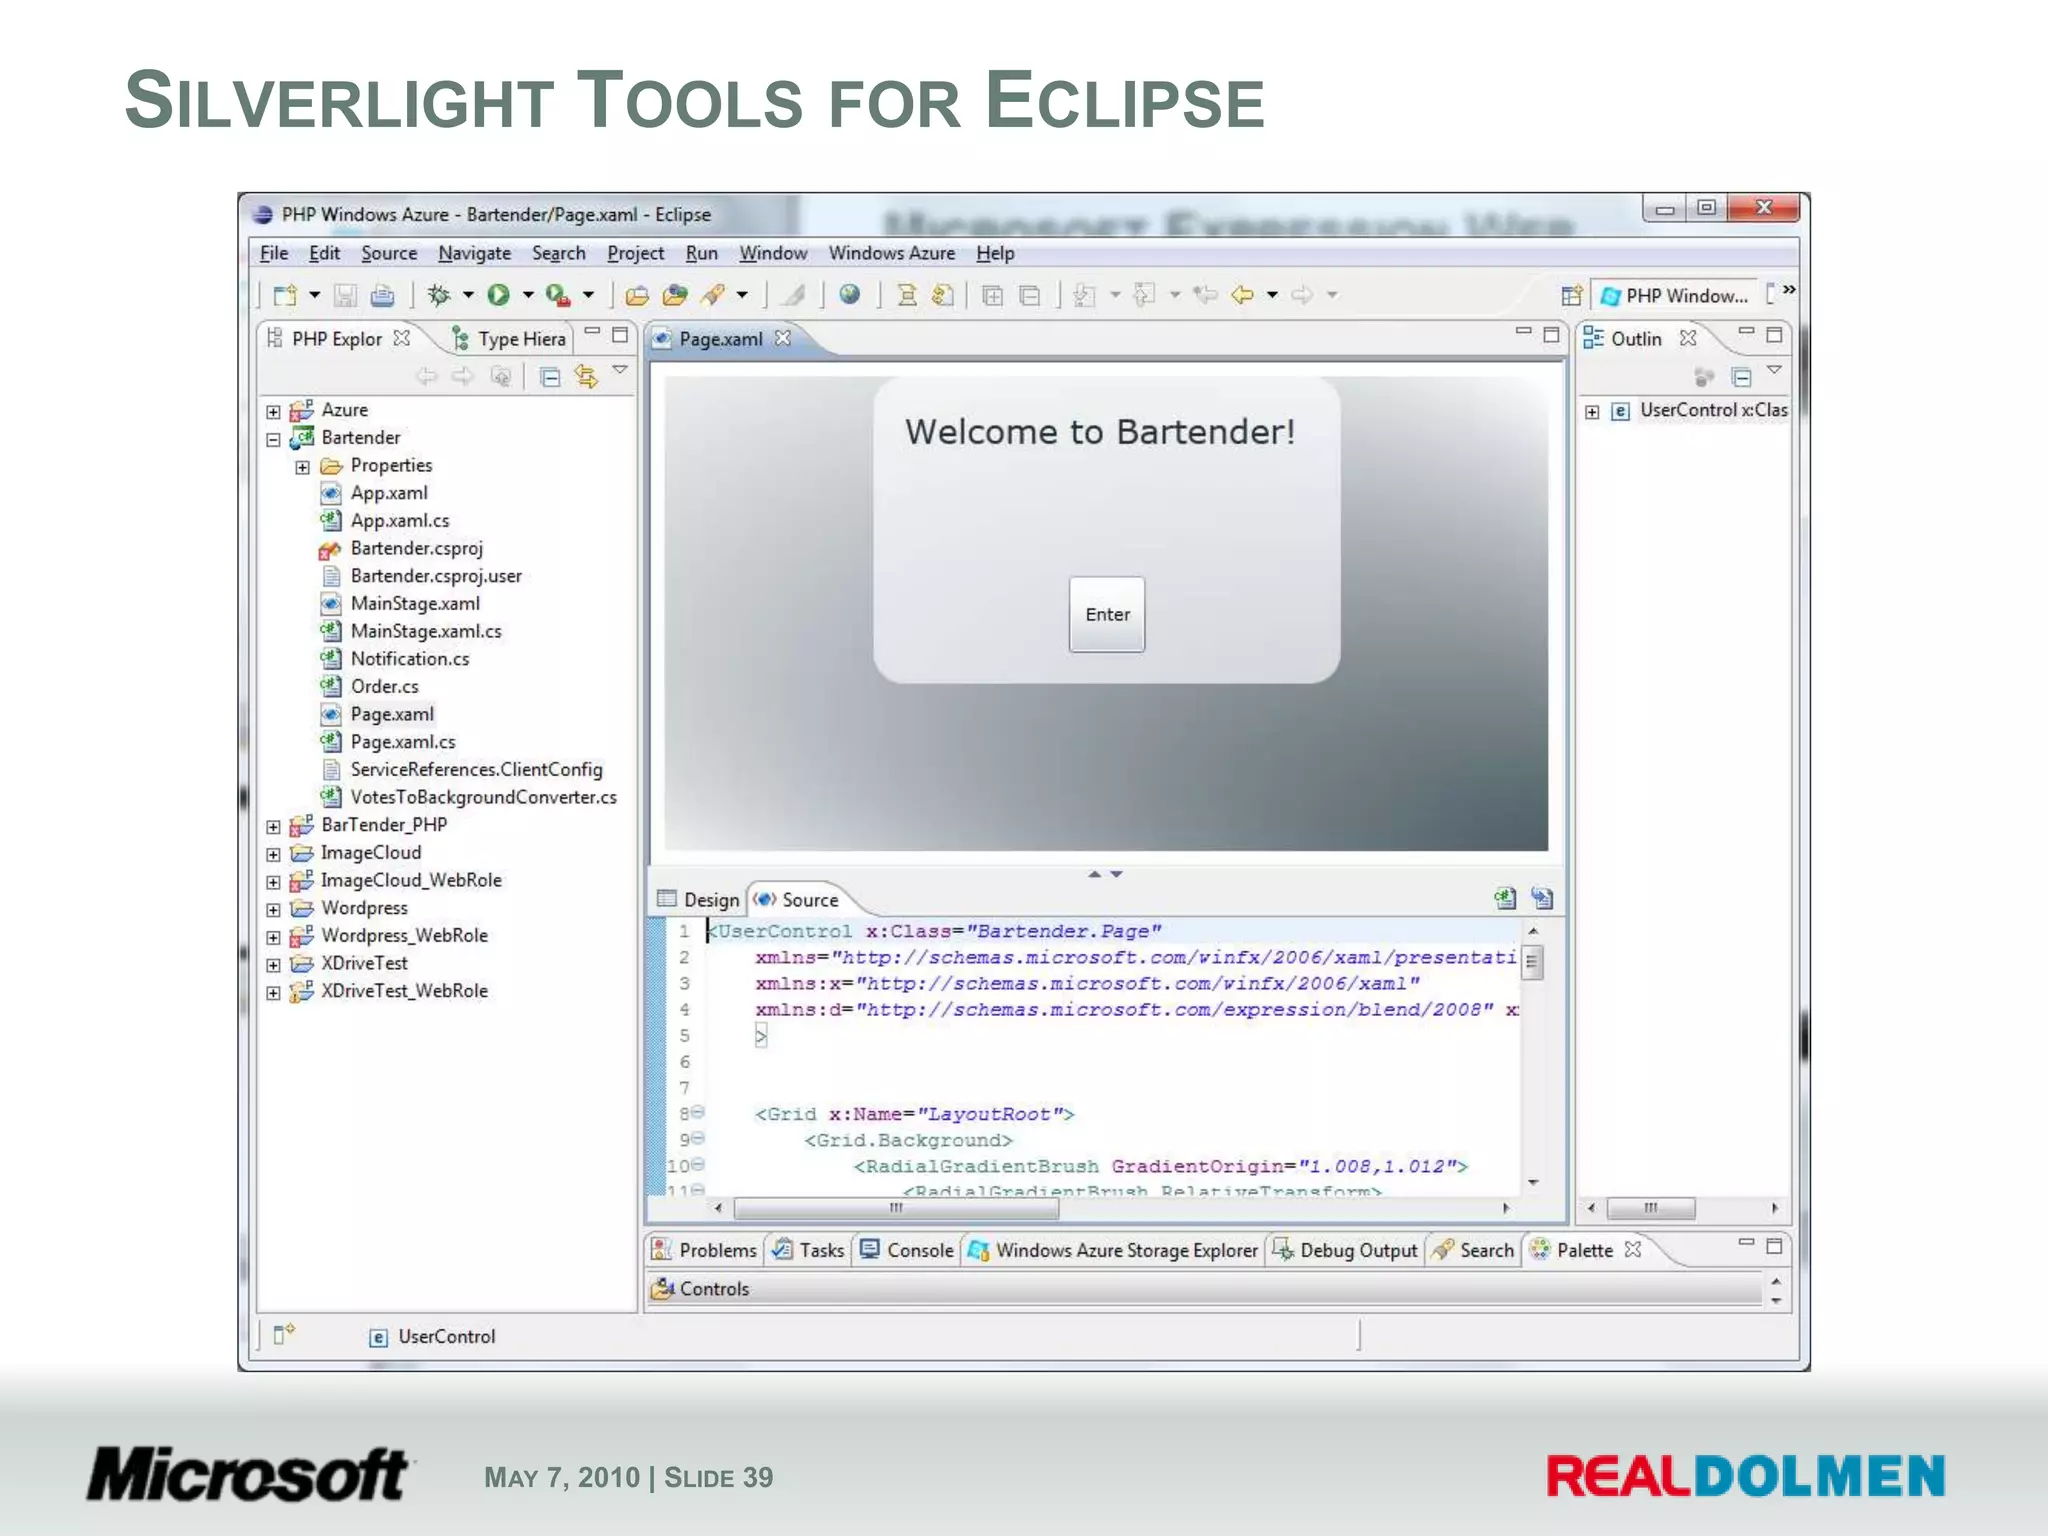Screen dimensions: 2048x1536
Task: Click the Debug bug icon
Action: [x=438, y=295]
